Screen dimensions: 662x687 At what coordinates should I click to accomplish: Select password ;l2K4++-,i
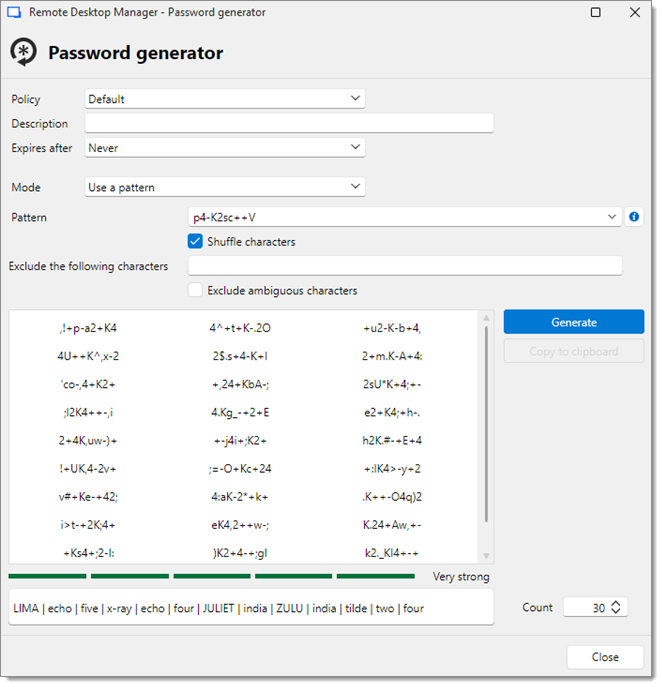[89, 414]
